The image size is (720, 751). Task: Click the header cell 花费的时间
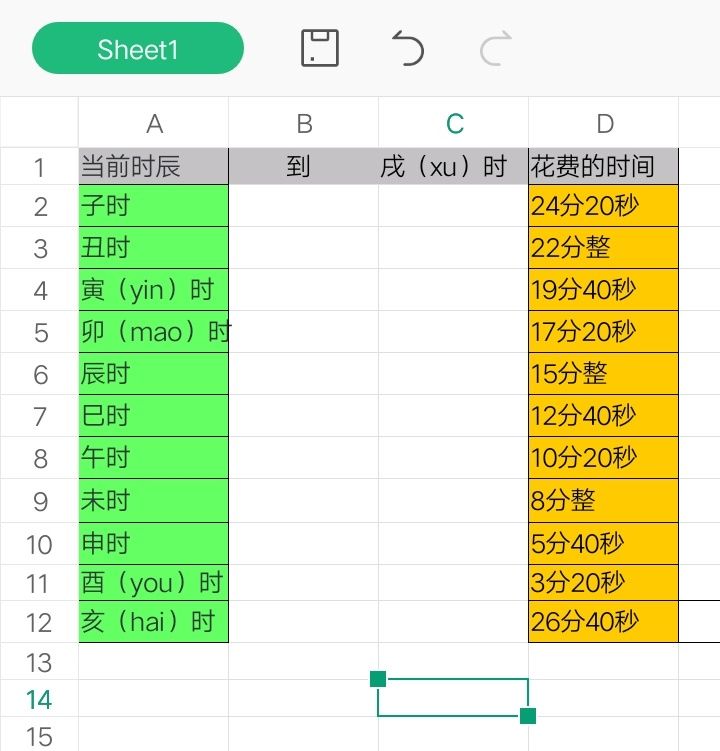604,167
